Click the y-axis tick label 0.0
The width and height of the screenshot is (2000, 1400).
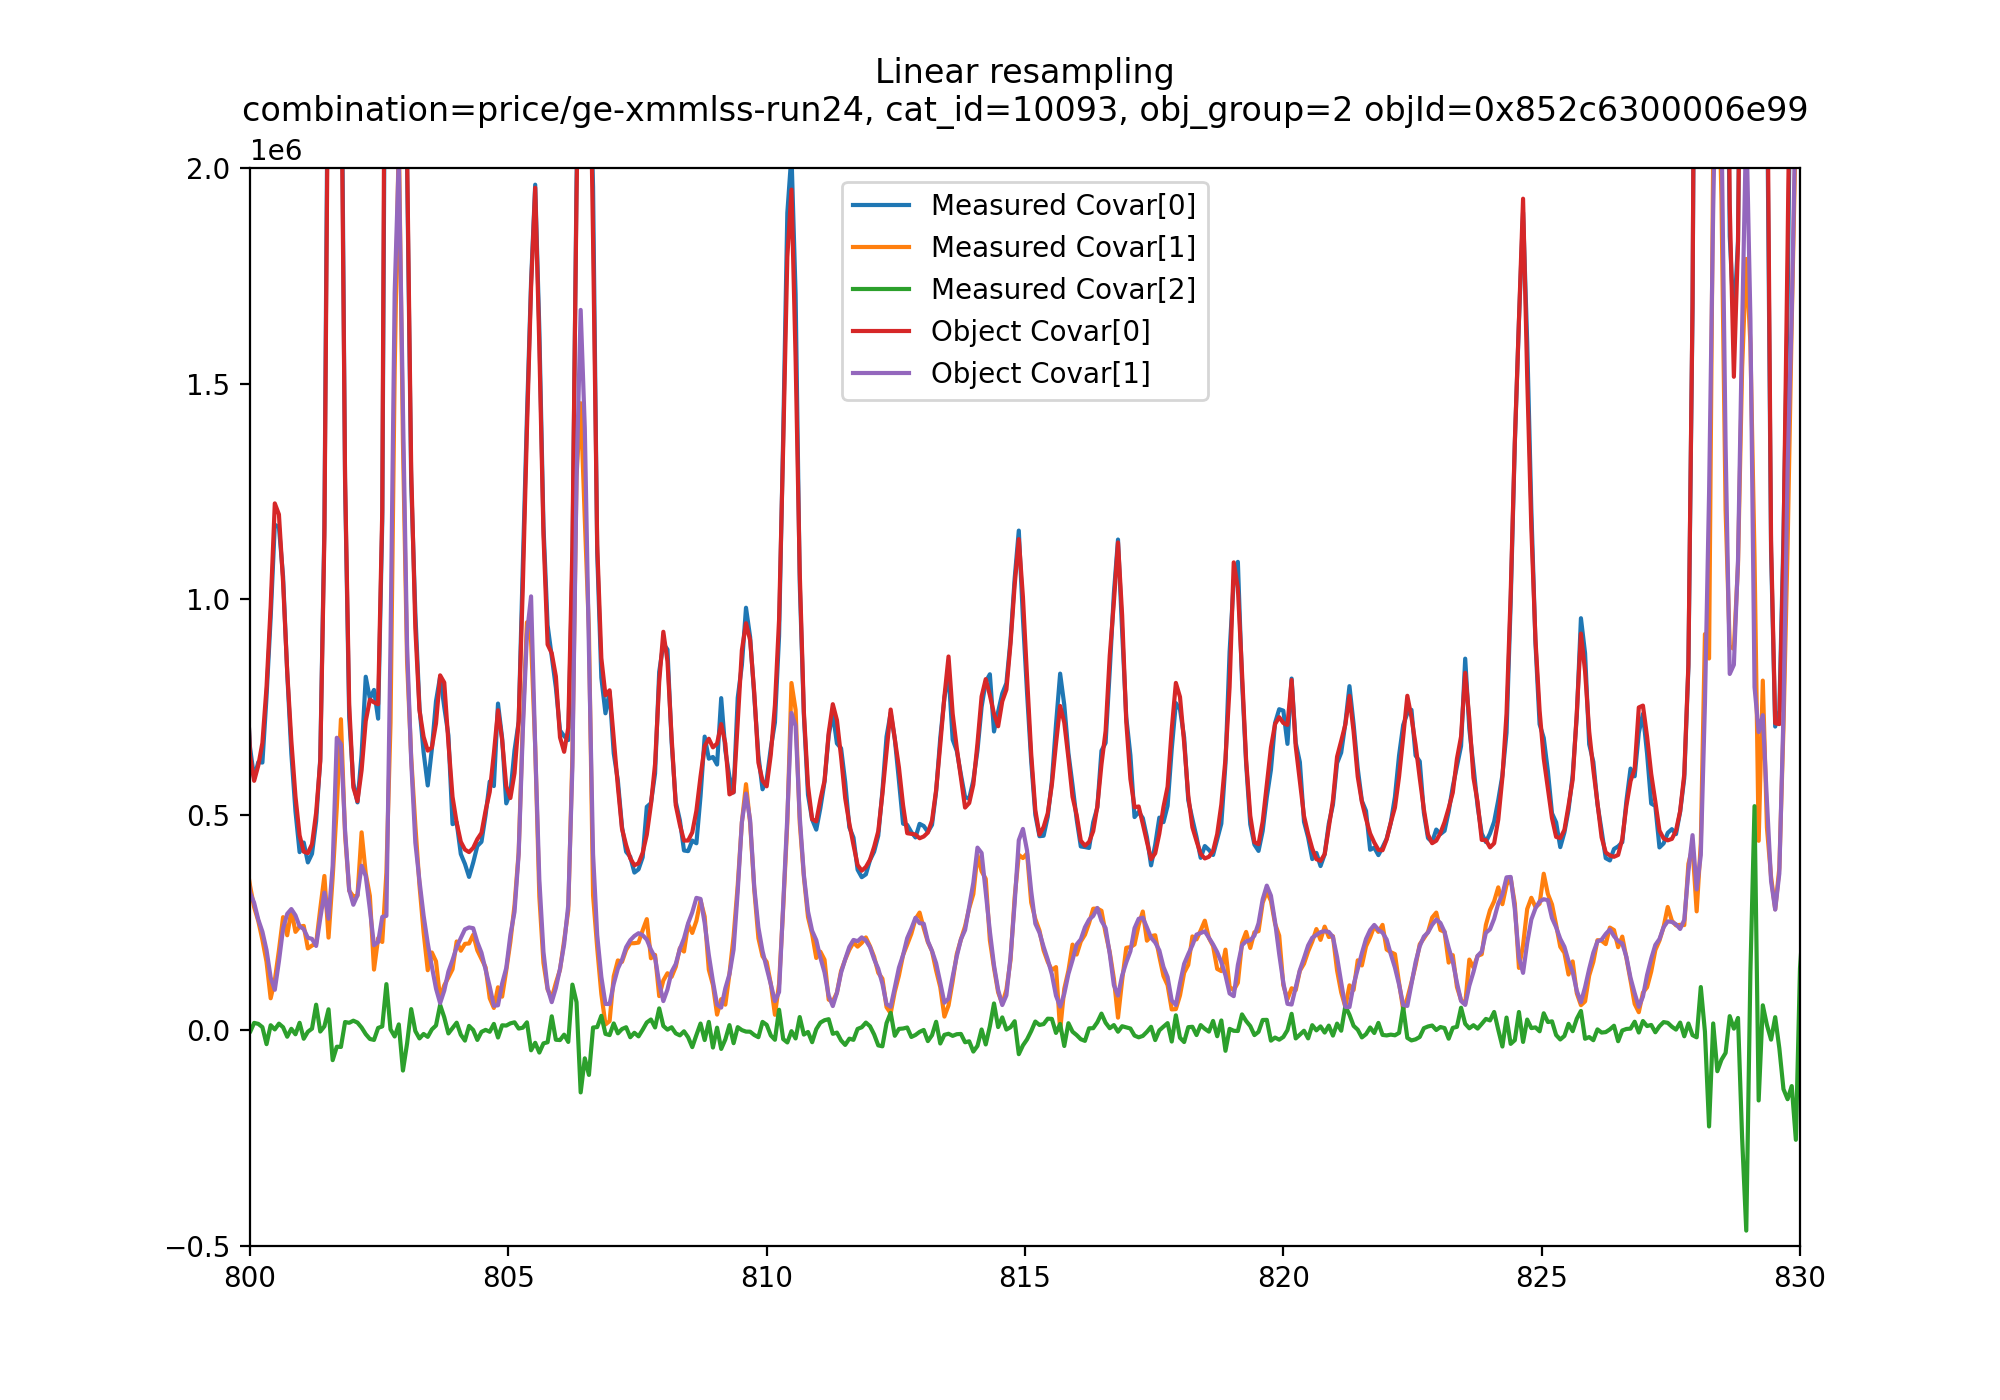[x=208, y=1031]
